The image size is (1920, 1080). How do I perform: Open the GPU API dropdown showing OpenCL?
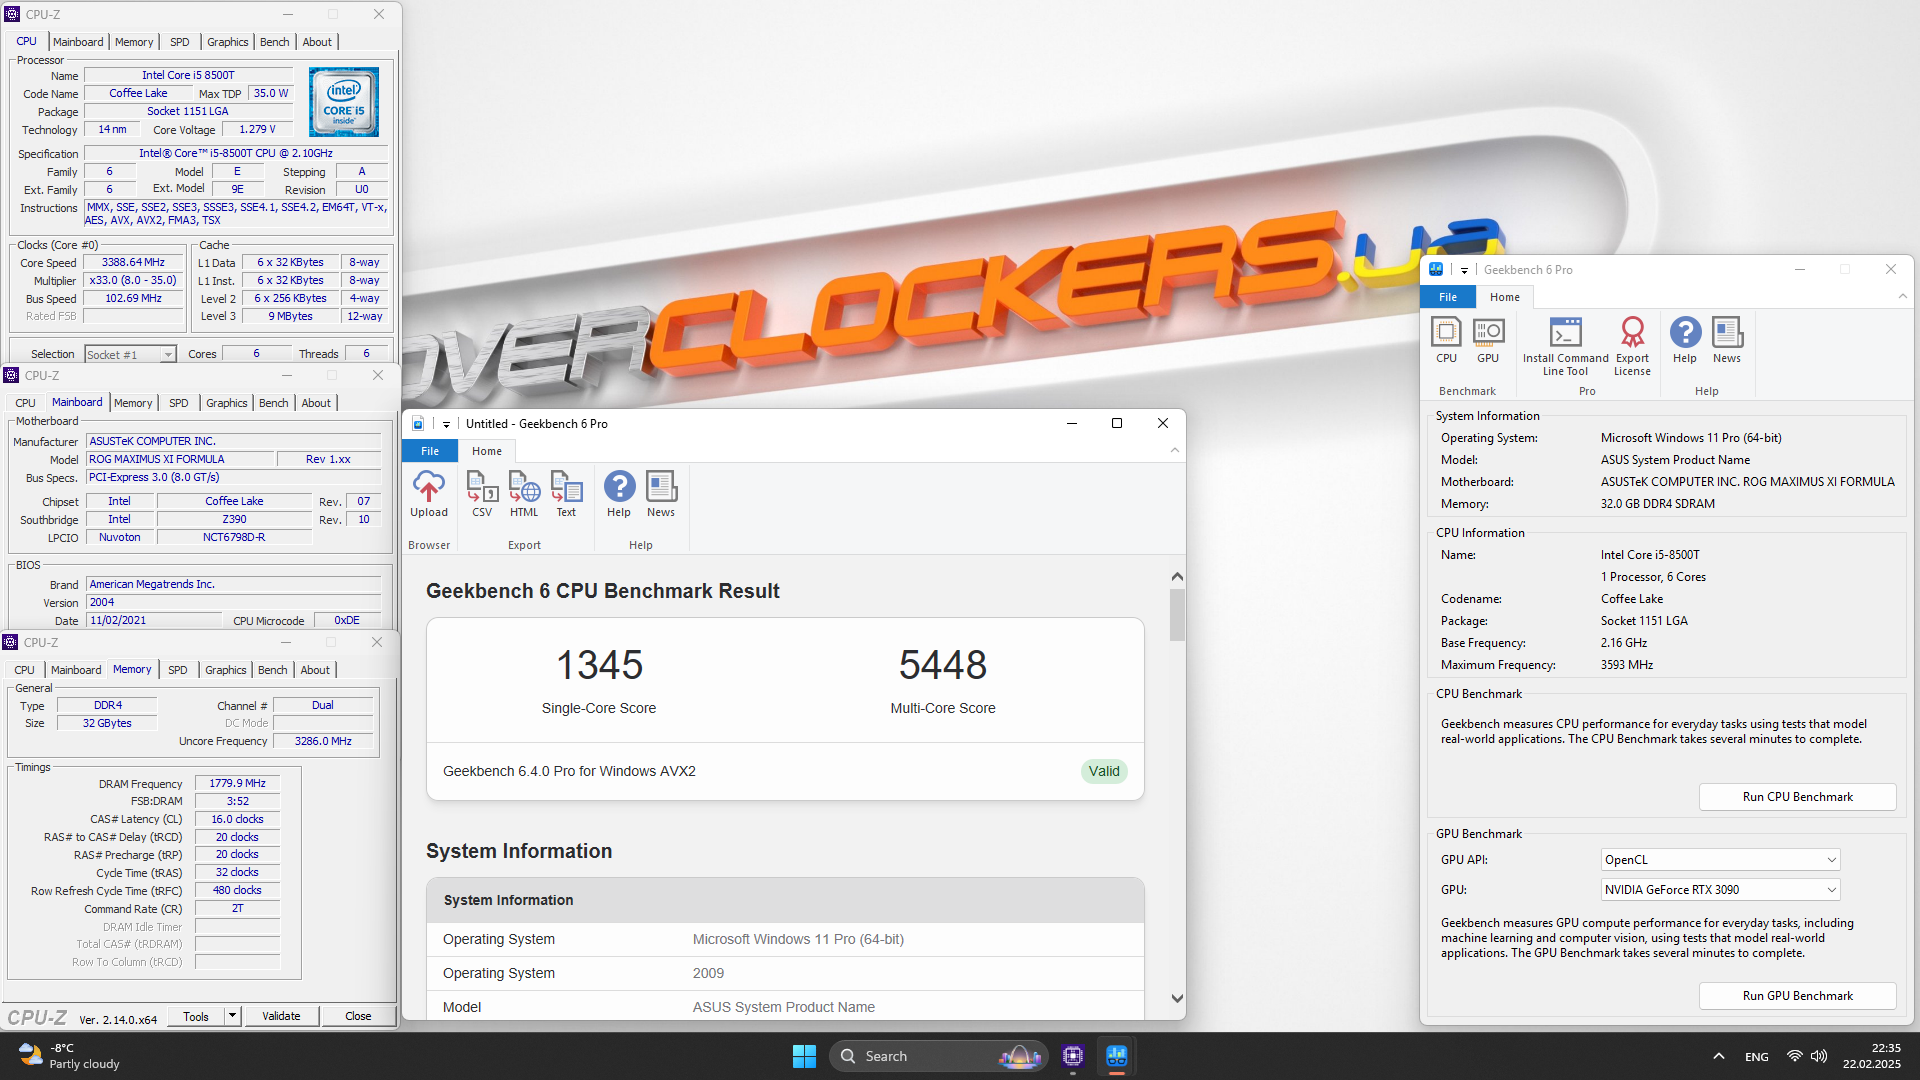click(1721, 860)
